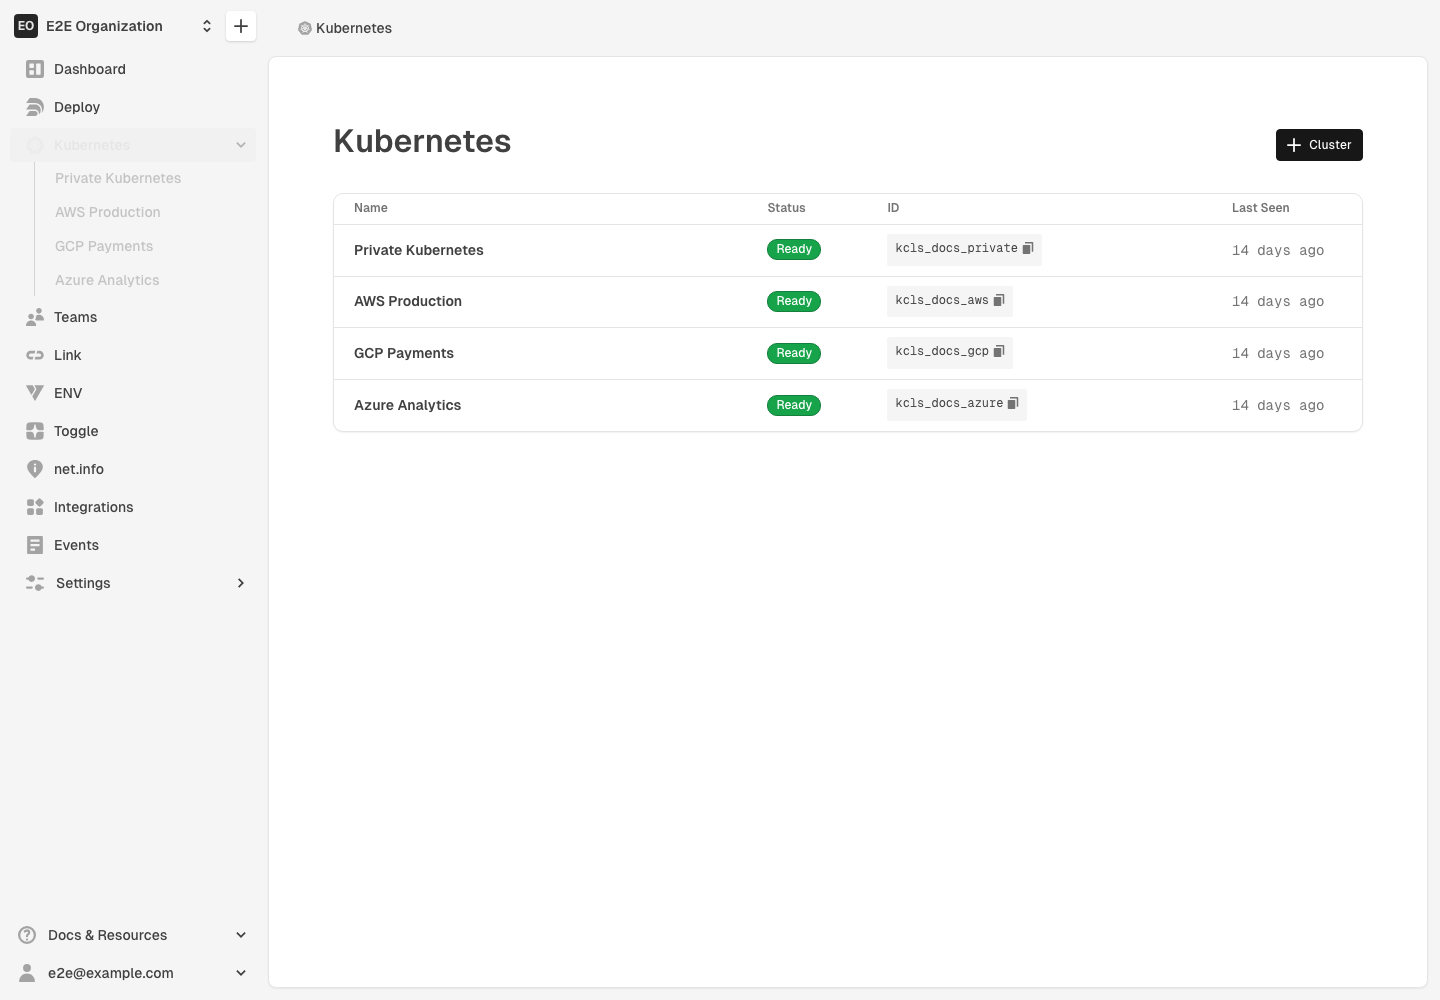Open AWS Production cluster row name
The image size is (1440, 1000).
pos(408,301)
